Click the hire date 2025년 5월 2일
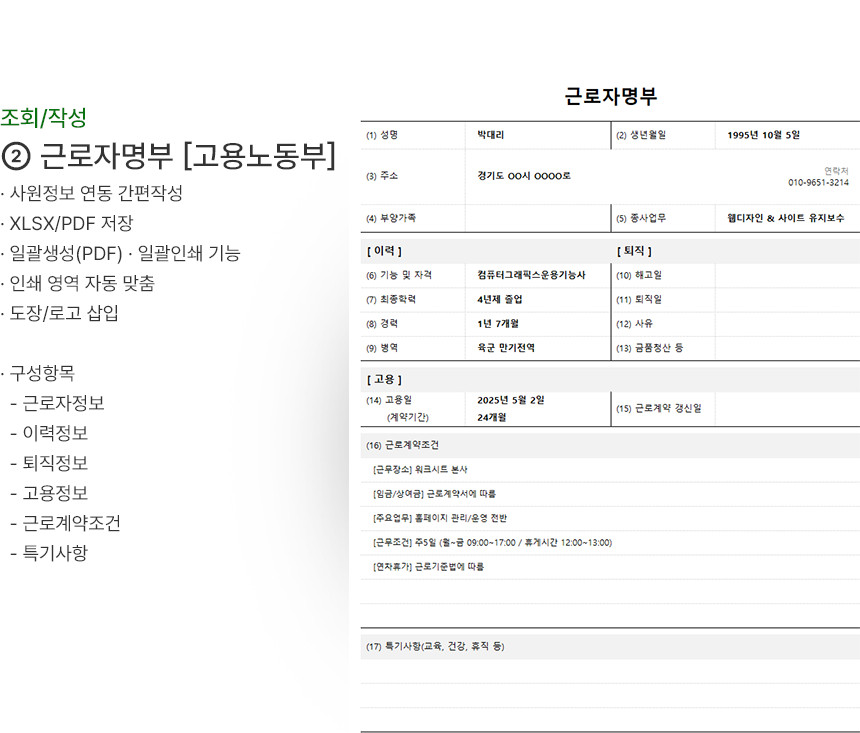The width and height of the screenshot is (860, 733). 510,400
